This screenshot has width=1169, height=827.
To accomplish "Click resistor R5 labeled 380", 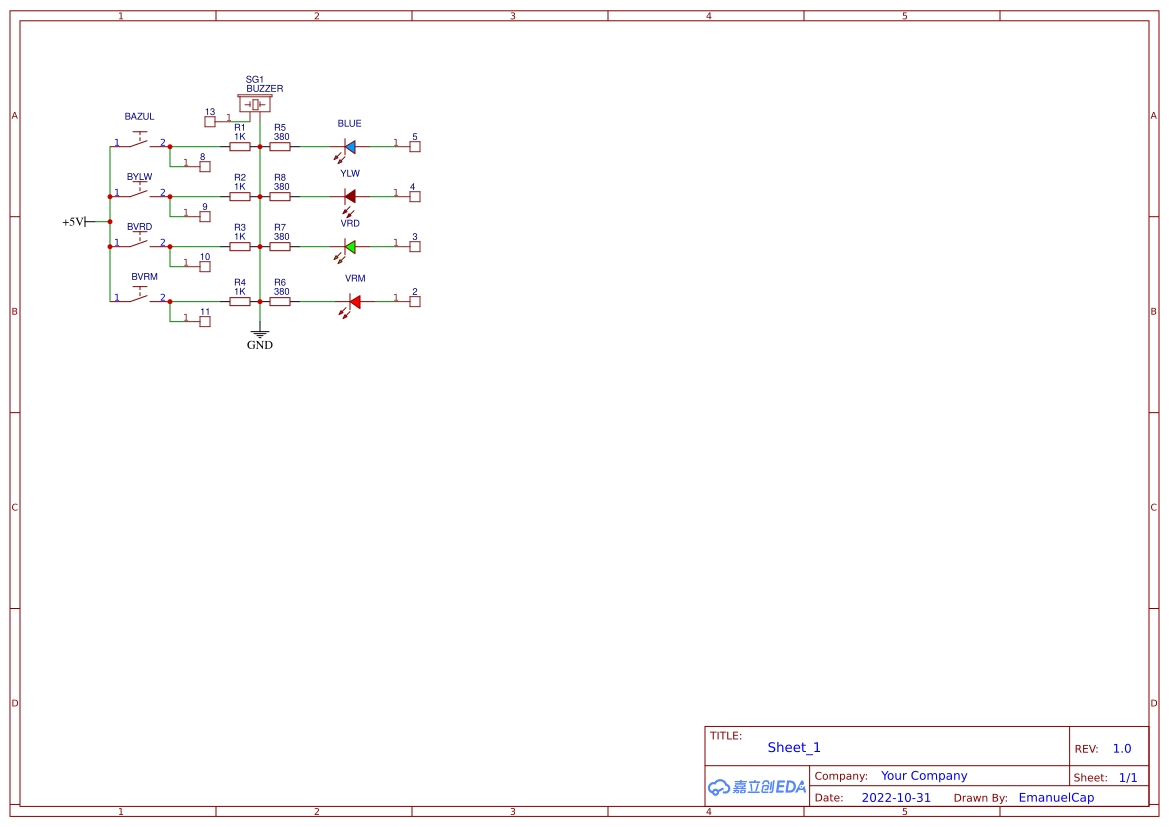I will [x=281, y=145].
